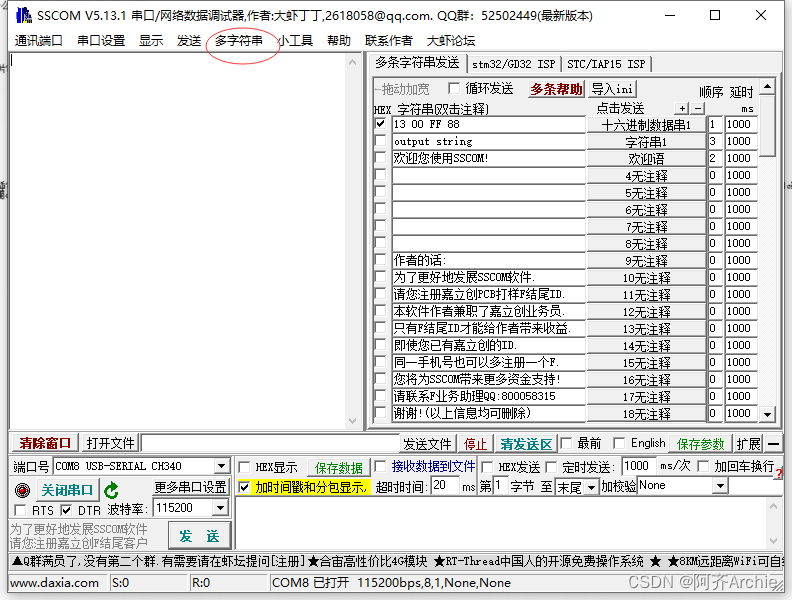
Task: Click the red question mark help icon
Action: click(x=779, y=473)
